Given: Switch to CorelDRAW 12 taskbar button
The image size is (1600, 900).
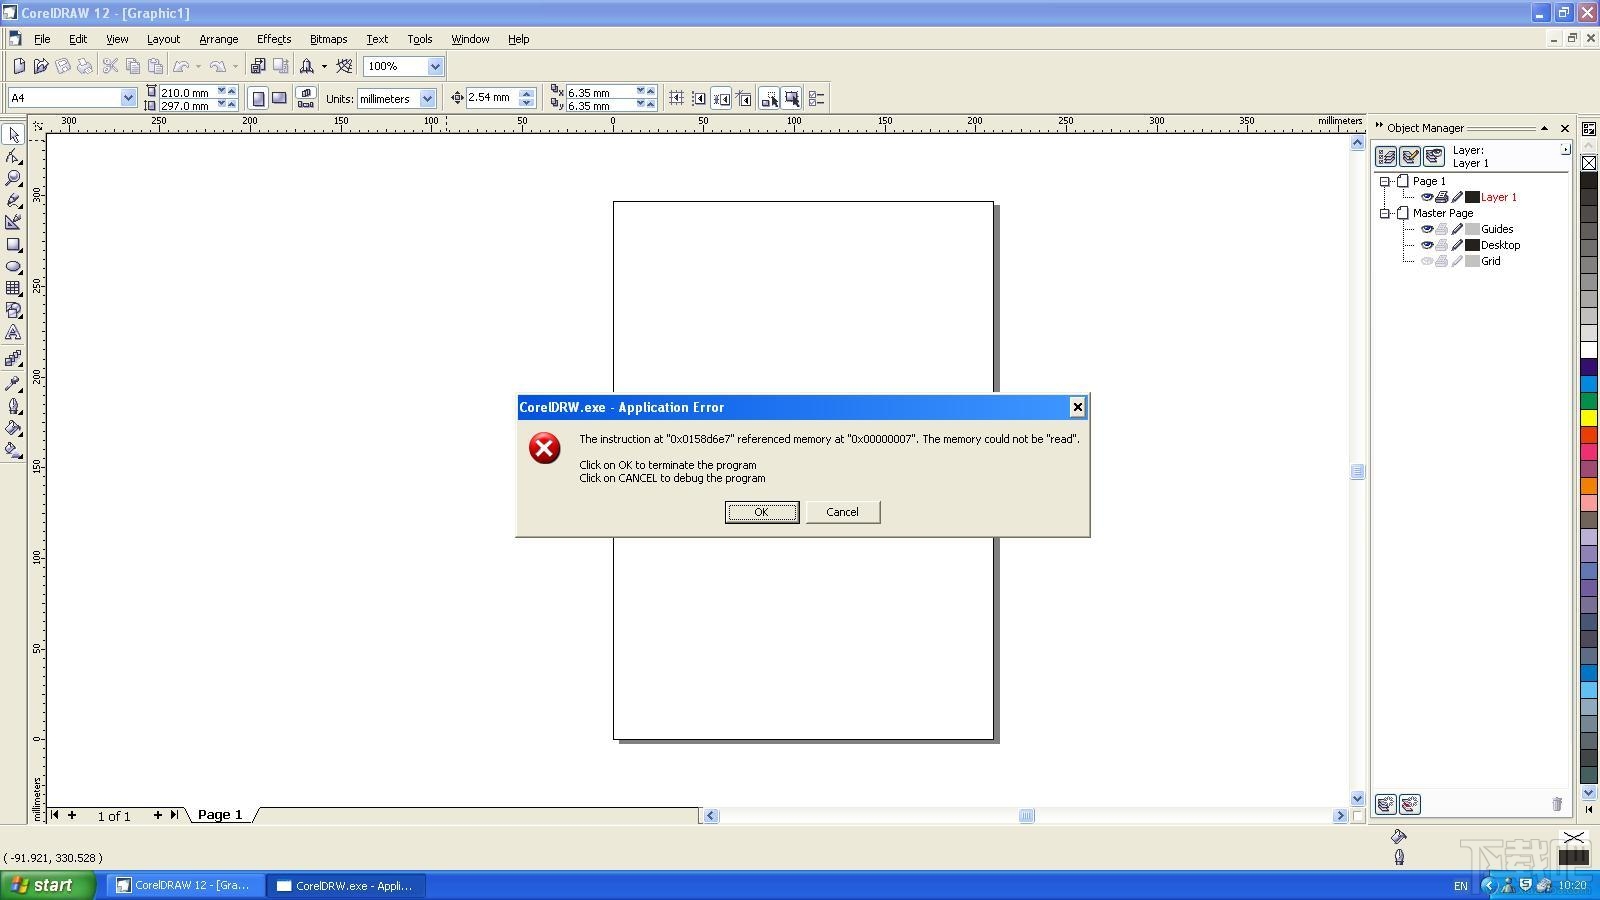Looking at the screenshot, I should coord(186,885).
